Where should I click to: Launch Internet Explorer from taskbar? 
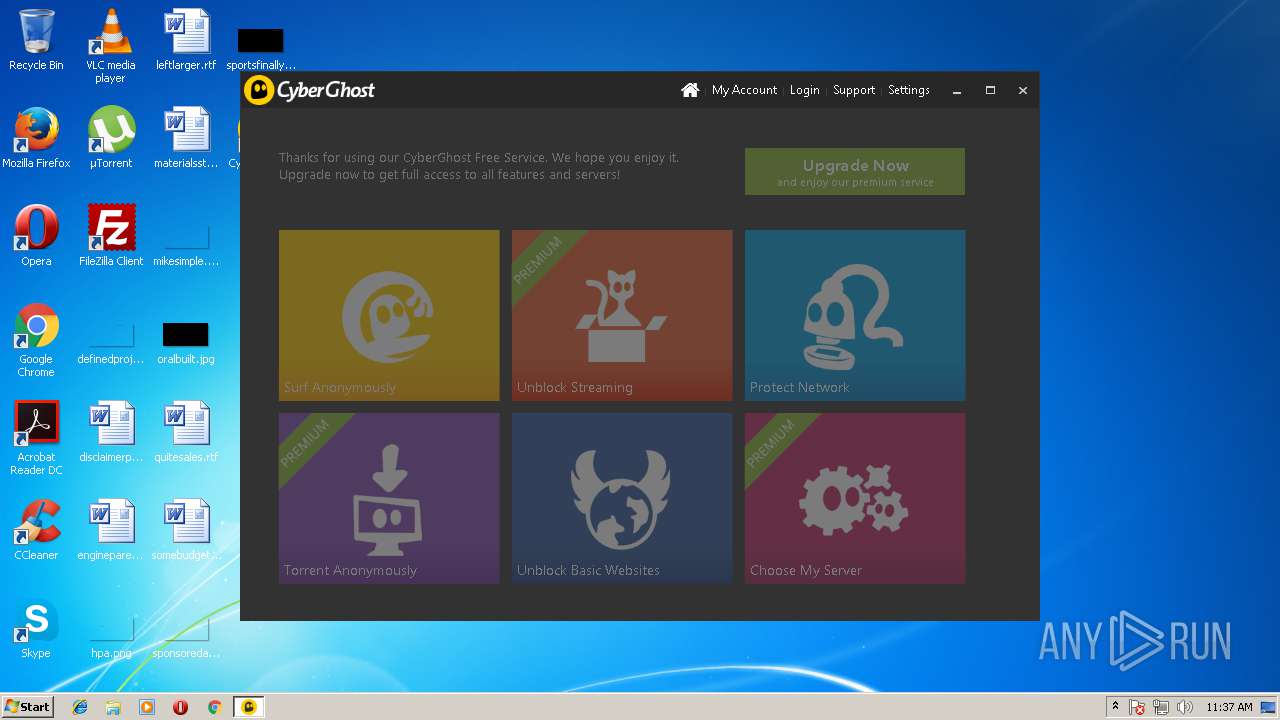(80, 707)
